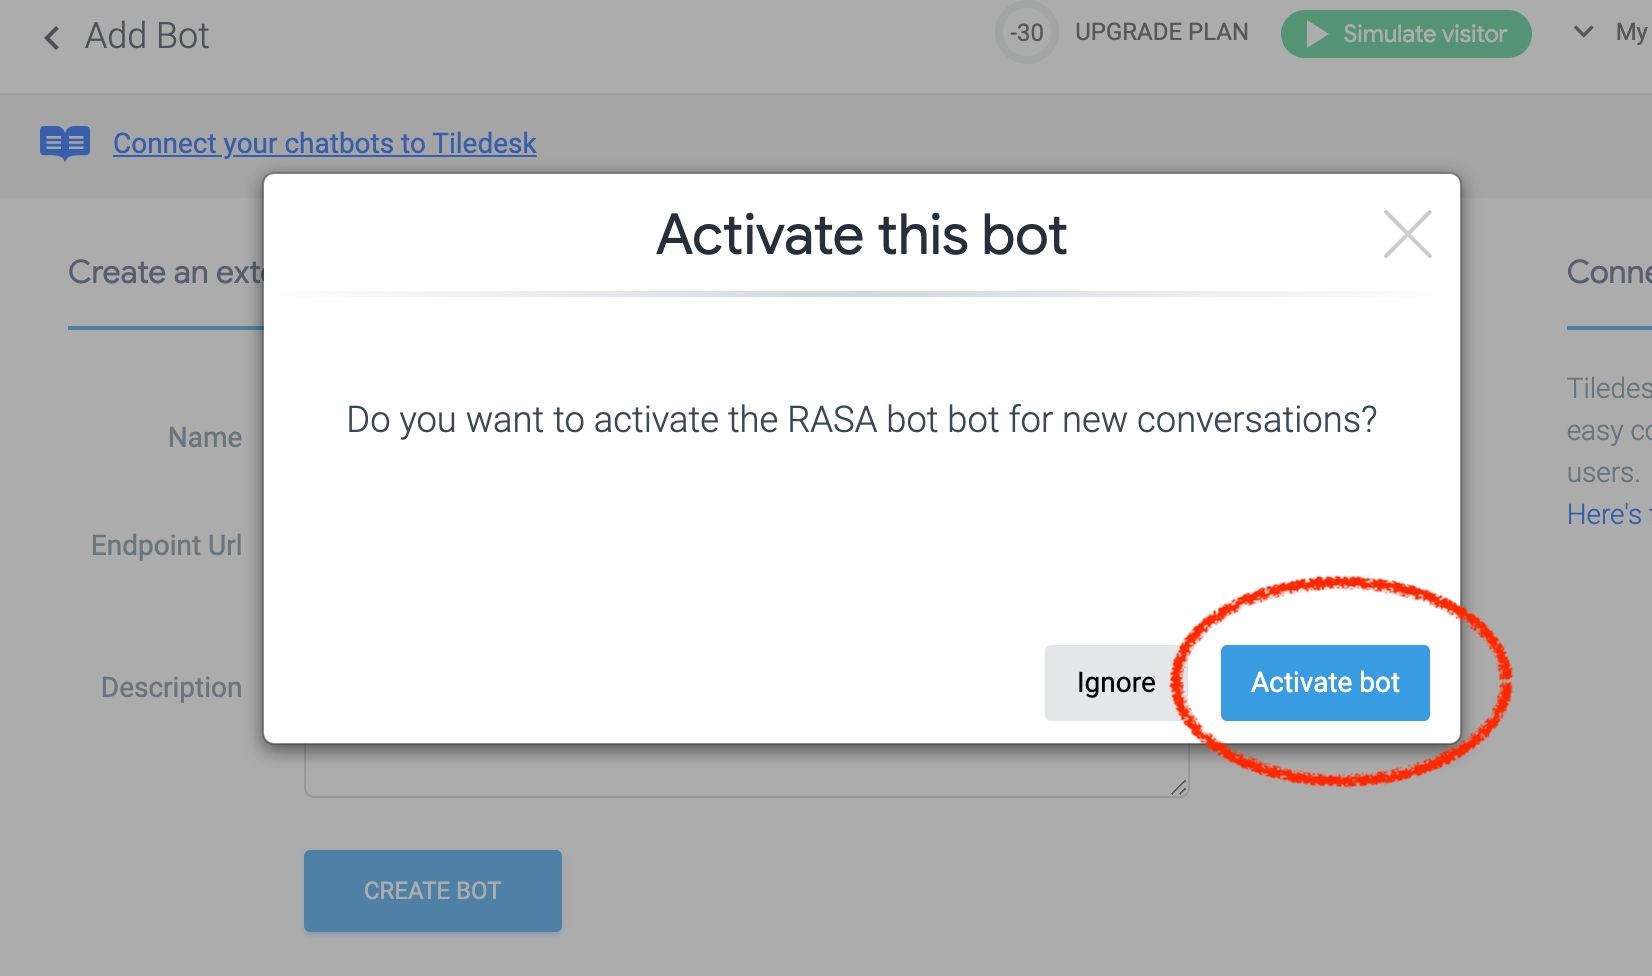
Task: Open the My project menu
Action: click(x=1631, y=32)
